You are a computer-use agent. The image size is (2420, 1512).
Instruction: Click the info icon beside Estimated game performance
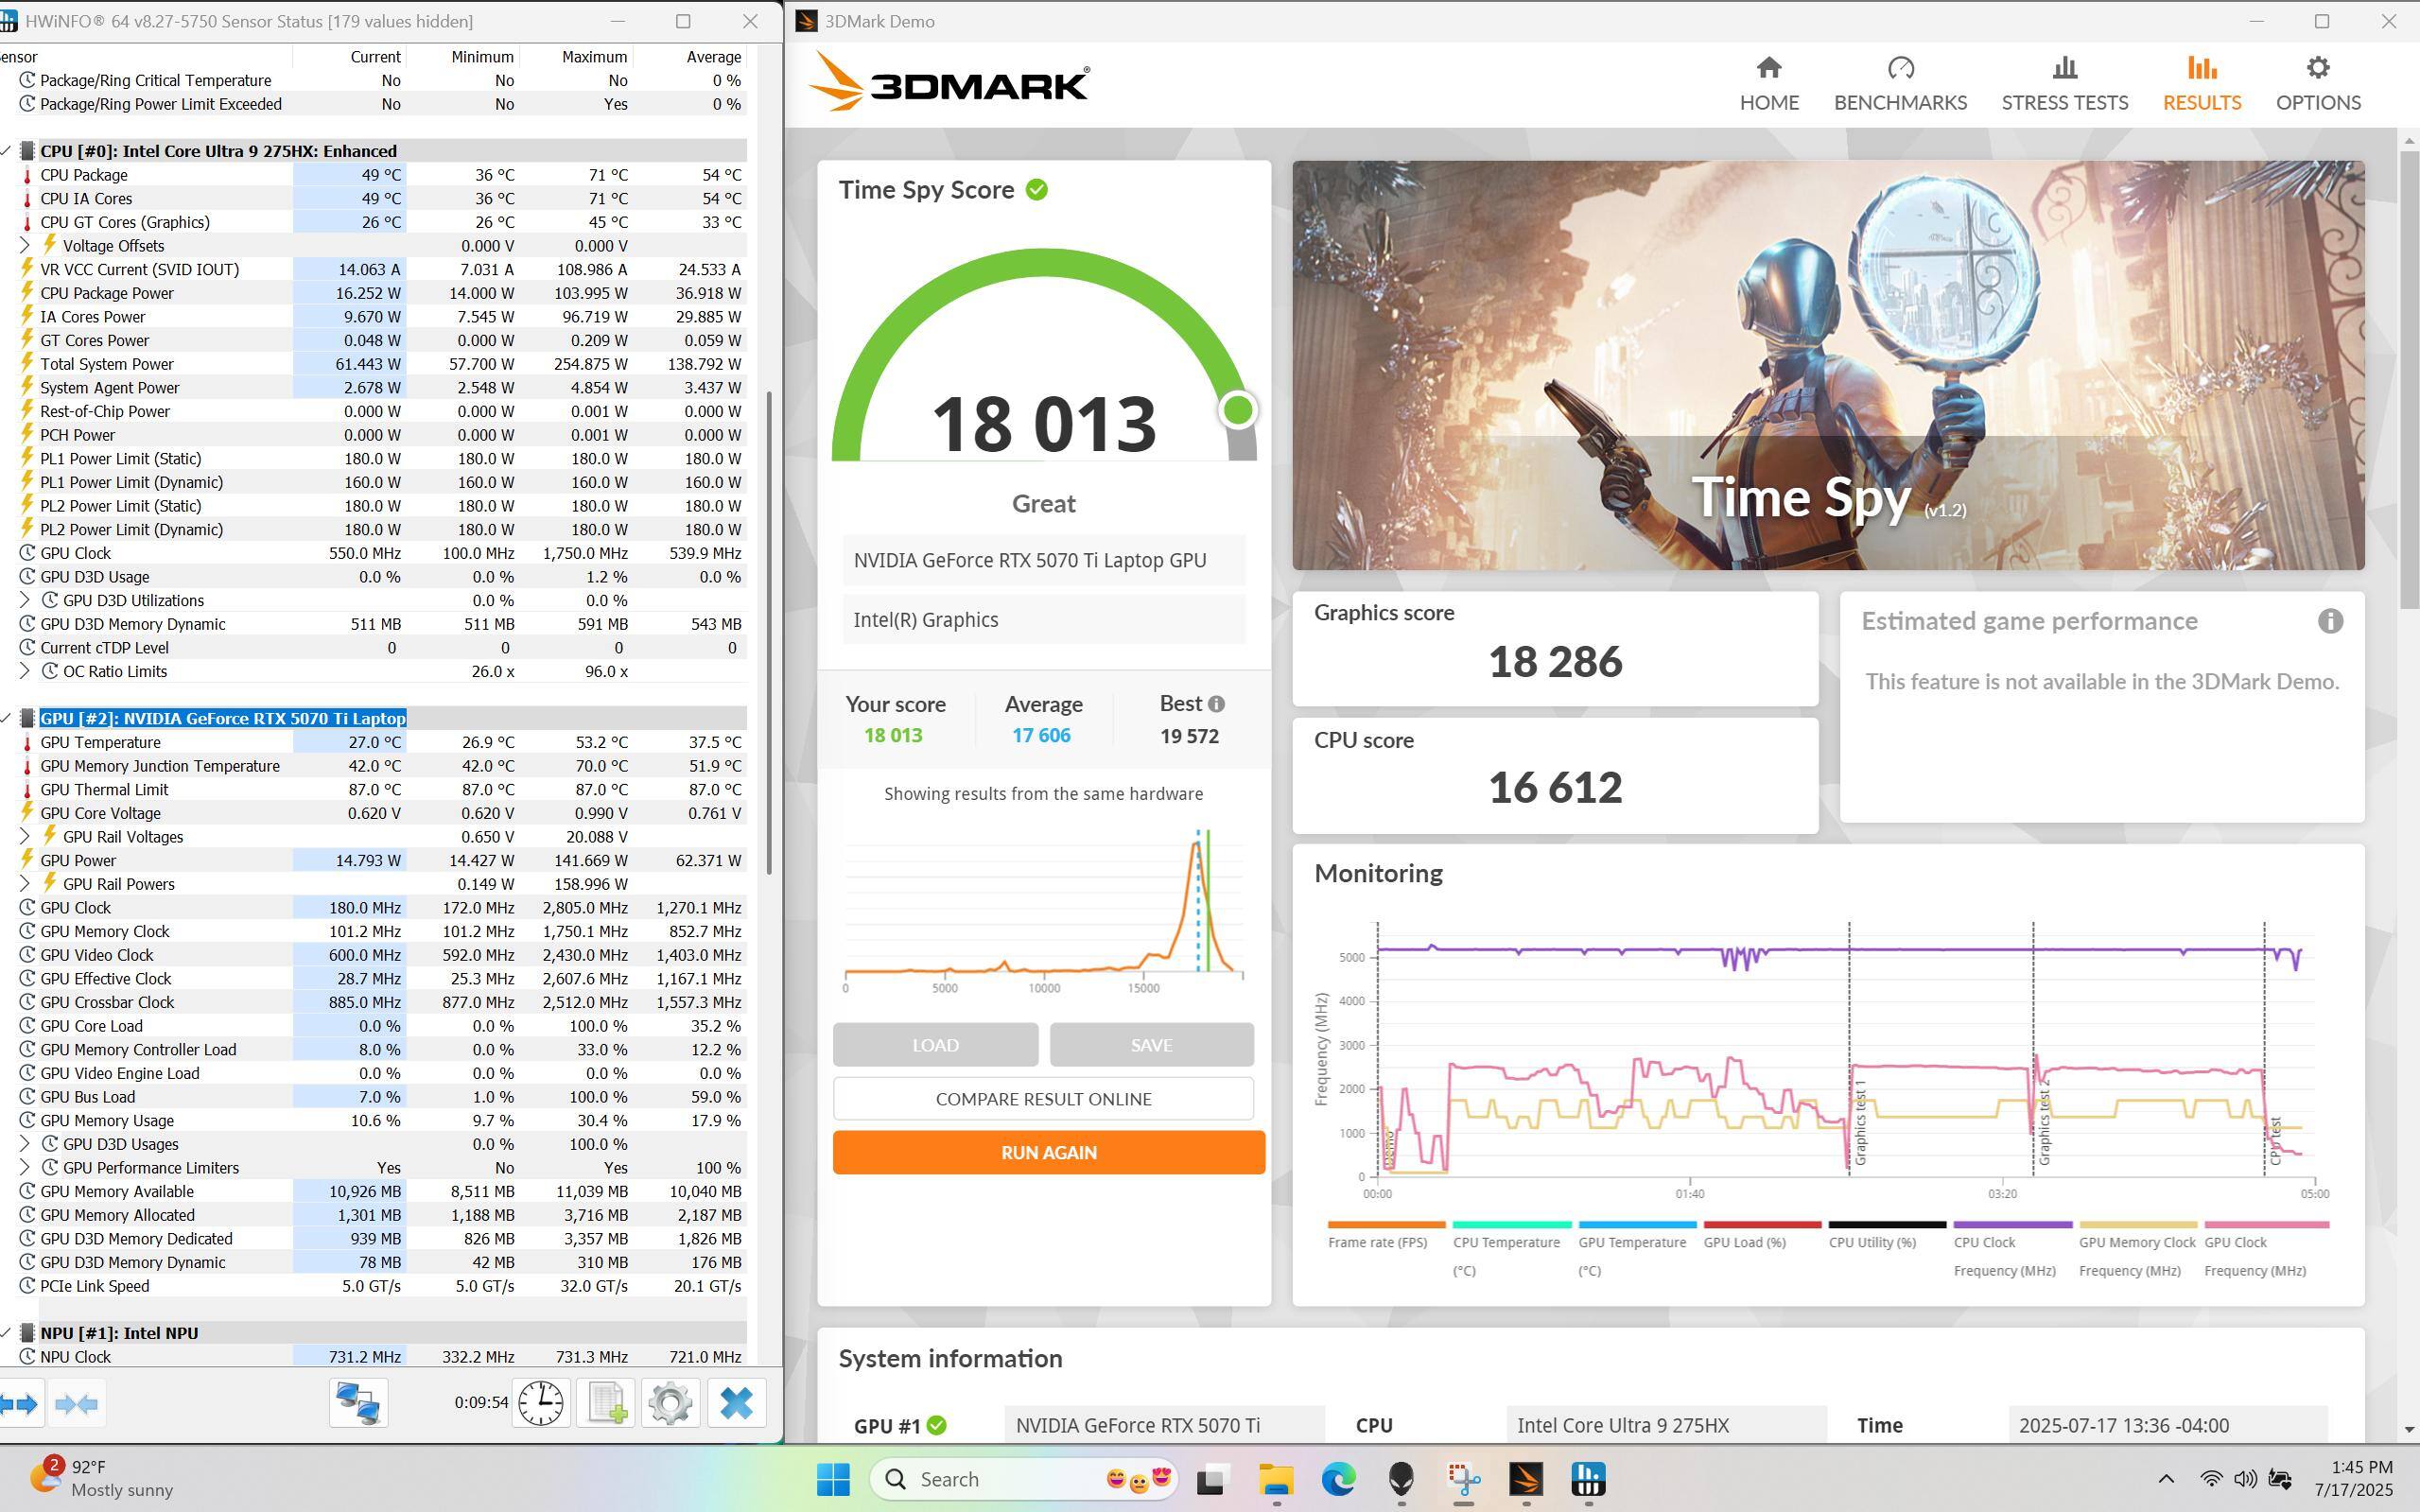[x=2330, y=621]
